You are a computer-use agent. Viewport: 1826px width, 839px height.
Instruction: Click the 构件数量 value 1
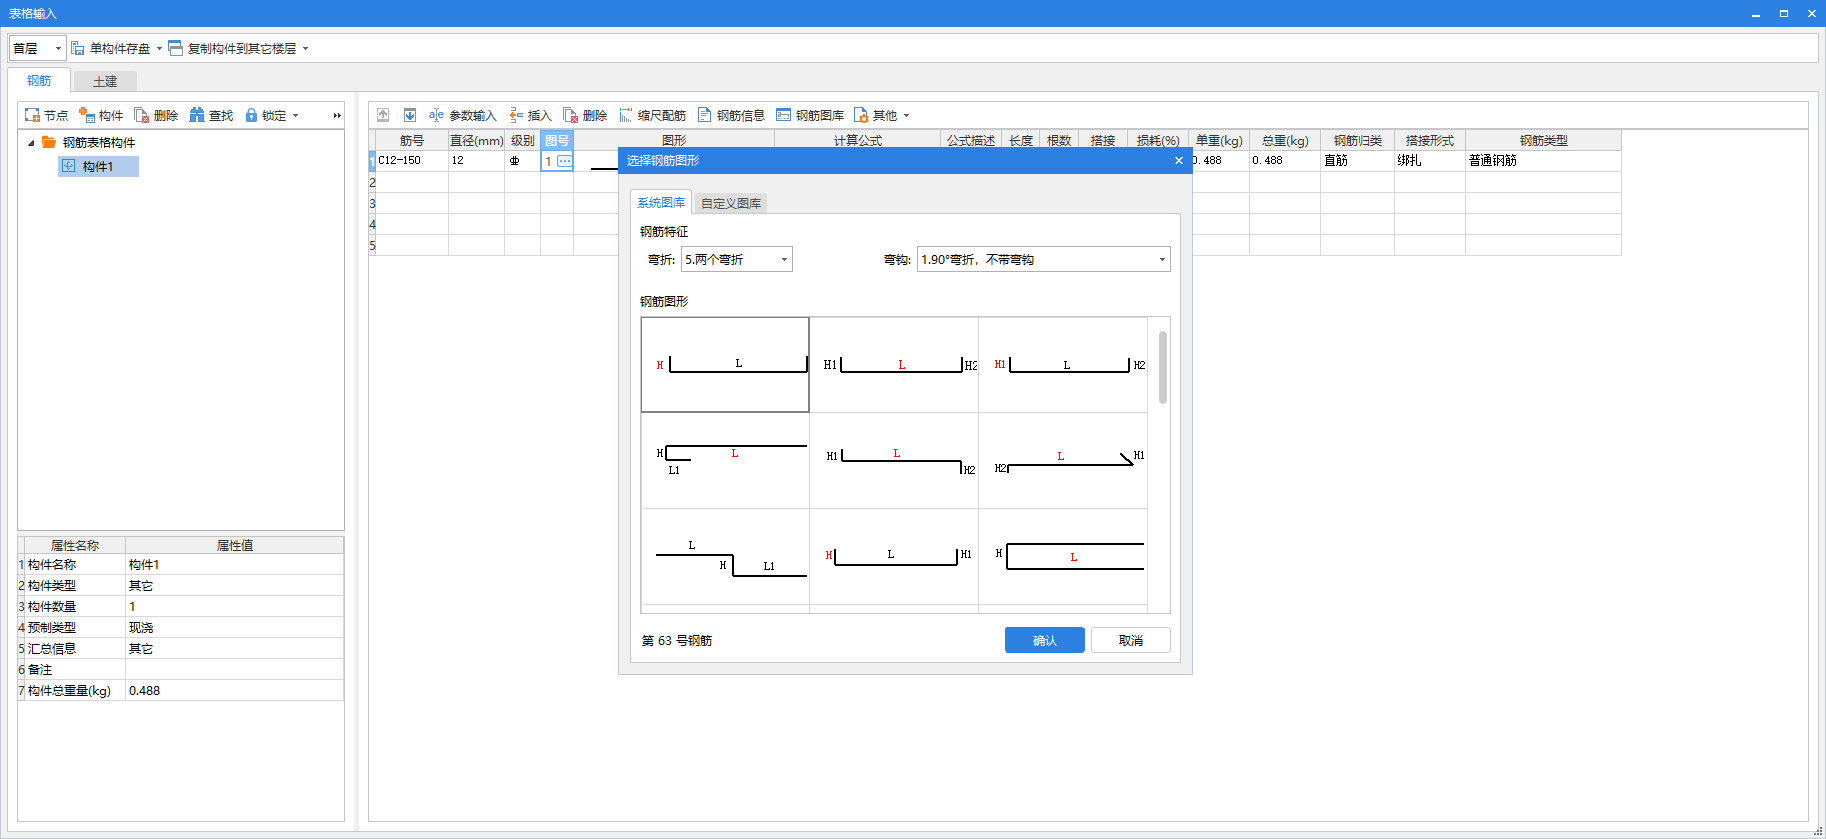pyautogui.click(x=234, y=607)
